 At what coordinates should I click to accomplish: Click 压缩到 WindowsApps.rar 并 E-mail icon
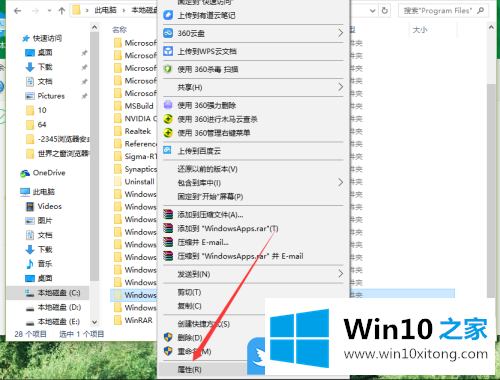pyautogui.click(x=168, y=256)
